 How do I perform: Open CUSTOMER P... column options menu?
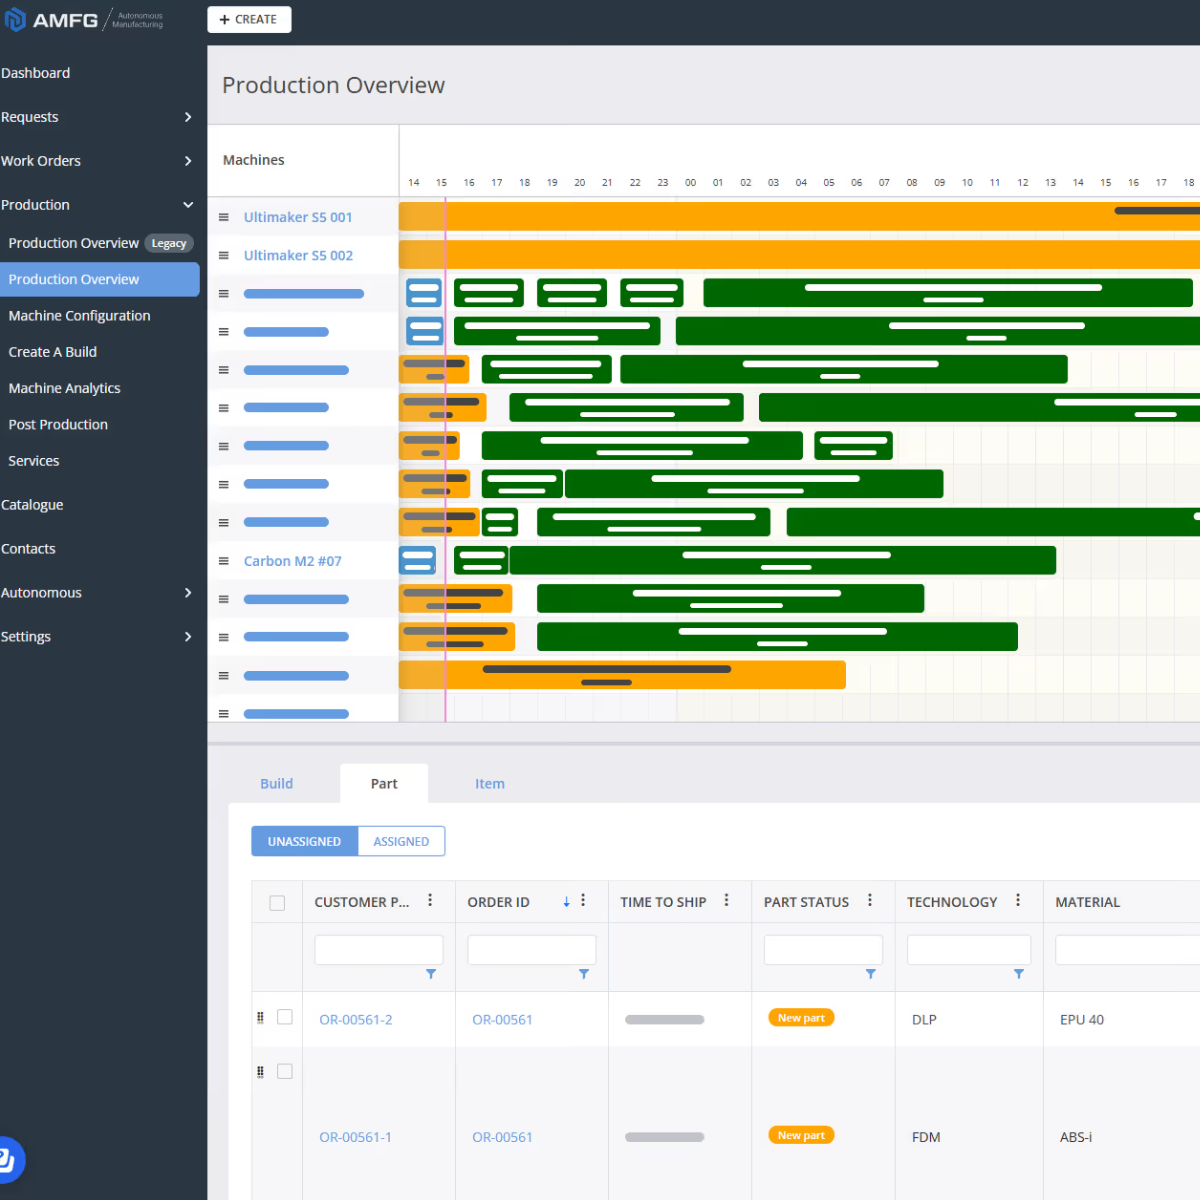click(430, 900)
